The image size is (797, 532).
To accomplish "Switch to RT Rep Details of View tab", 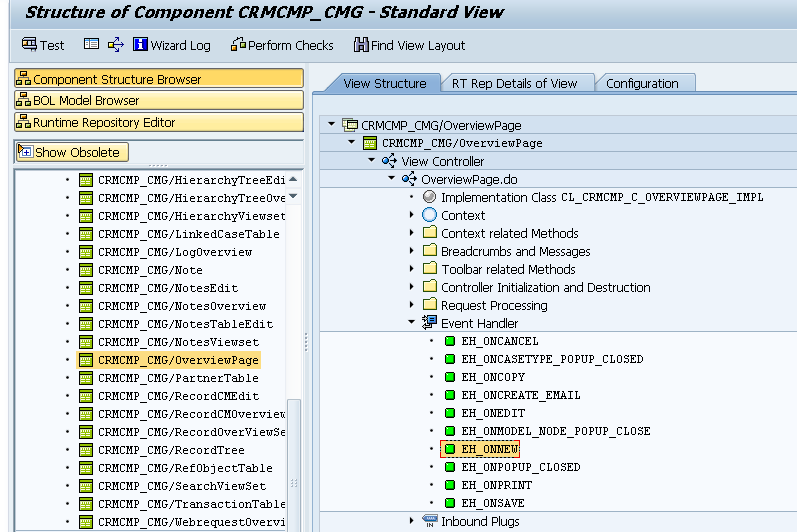I will pyautogui.click(x=514, y=84).
